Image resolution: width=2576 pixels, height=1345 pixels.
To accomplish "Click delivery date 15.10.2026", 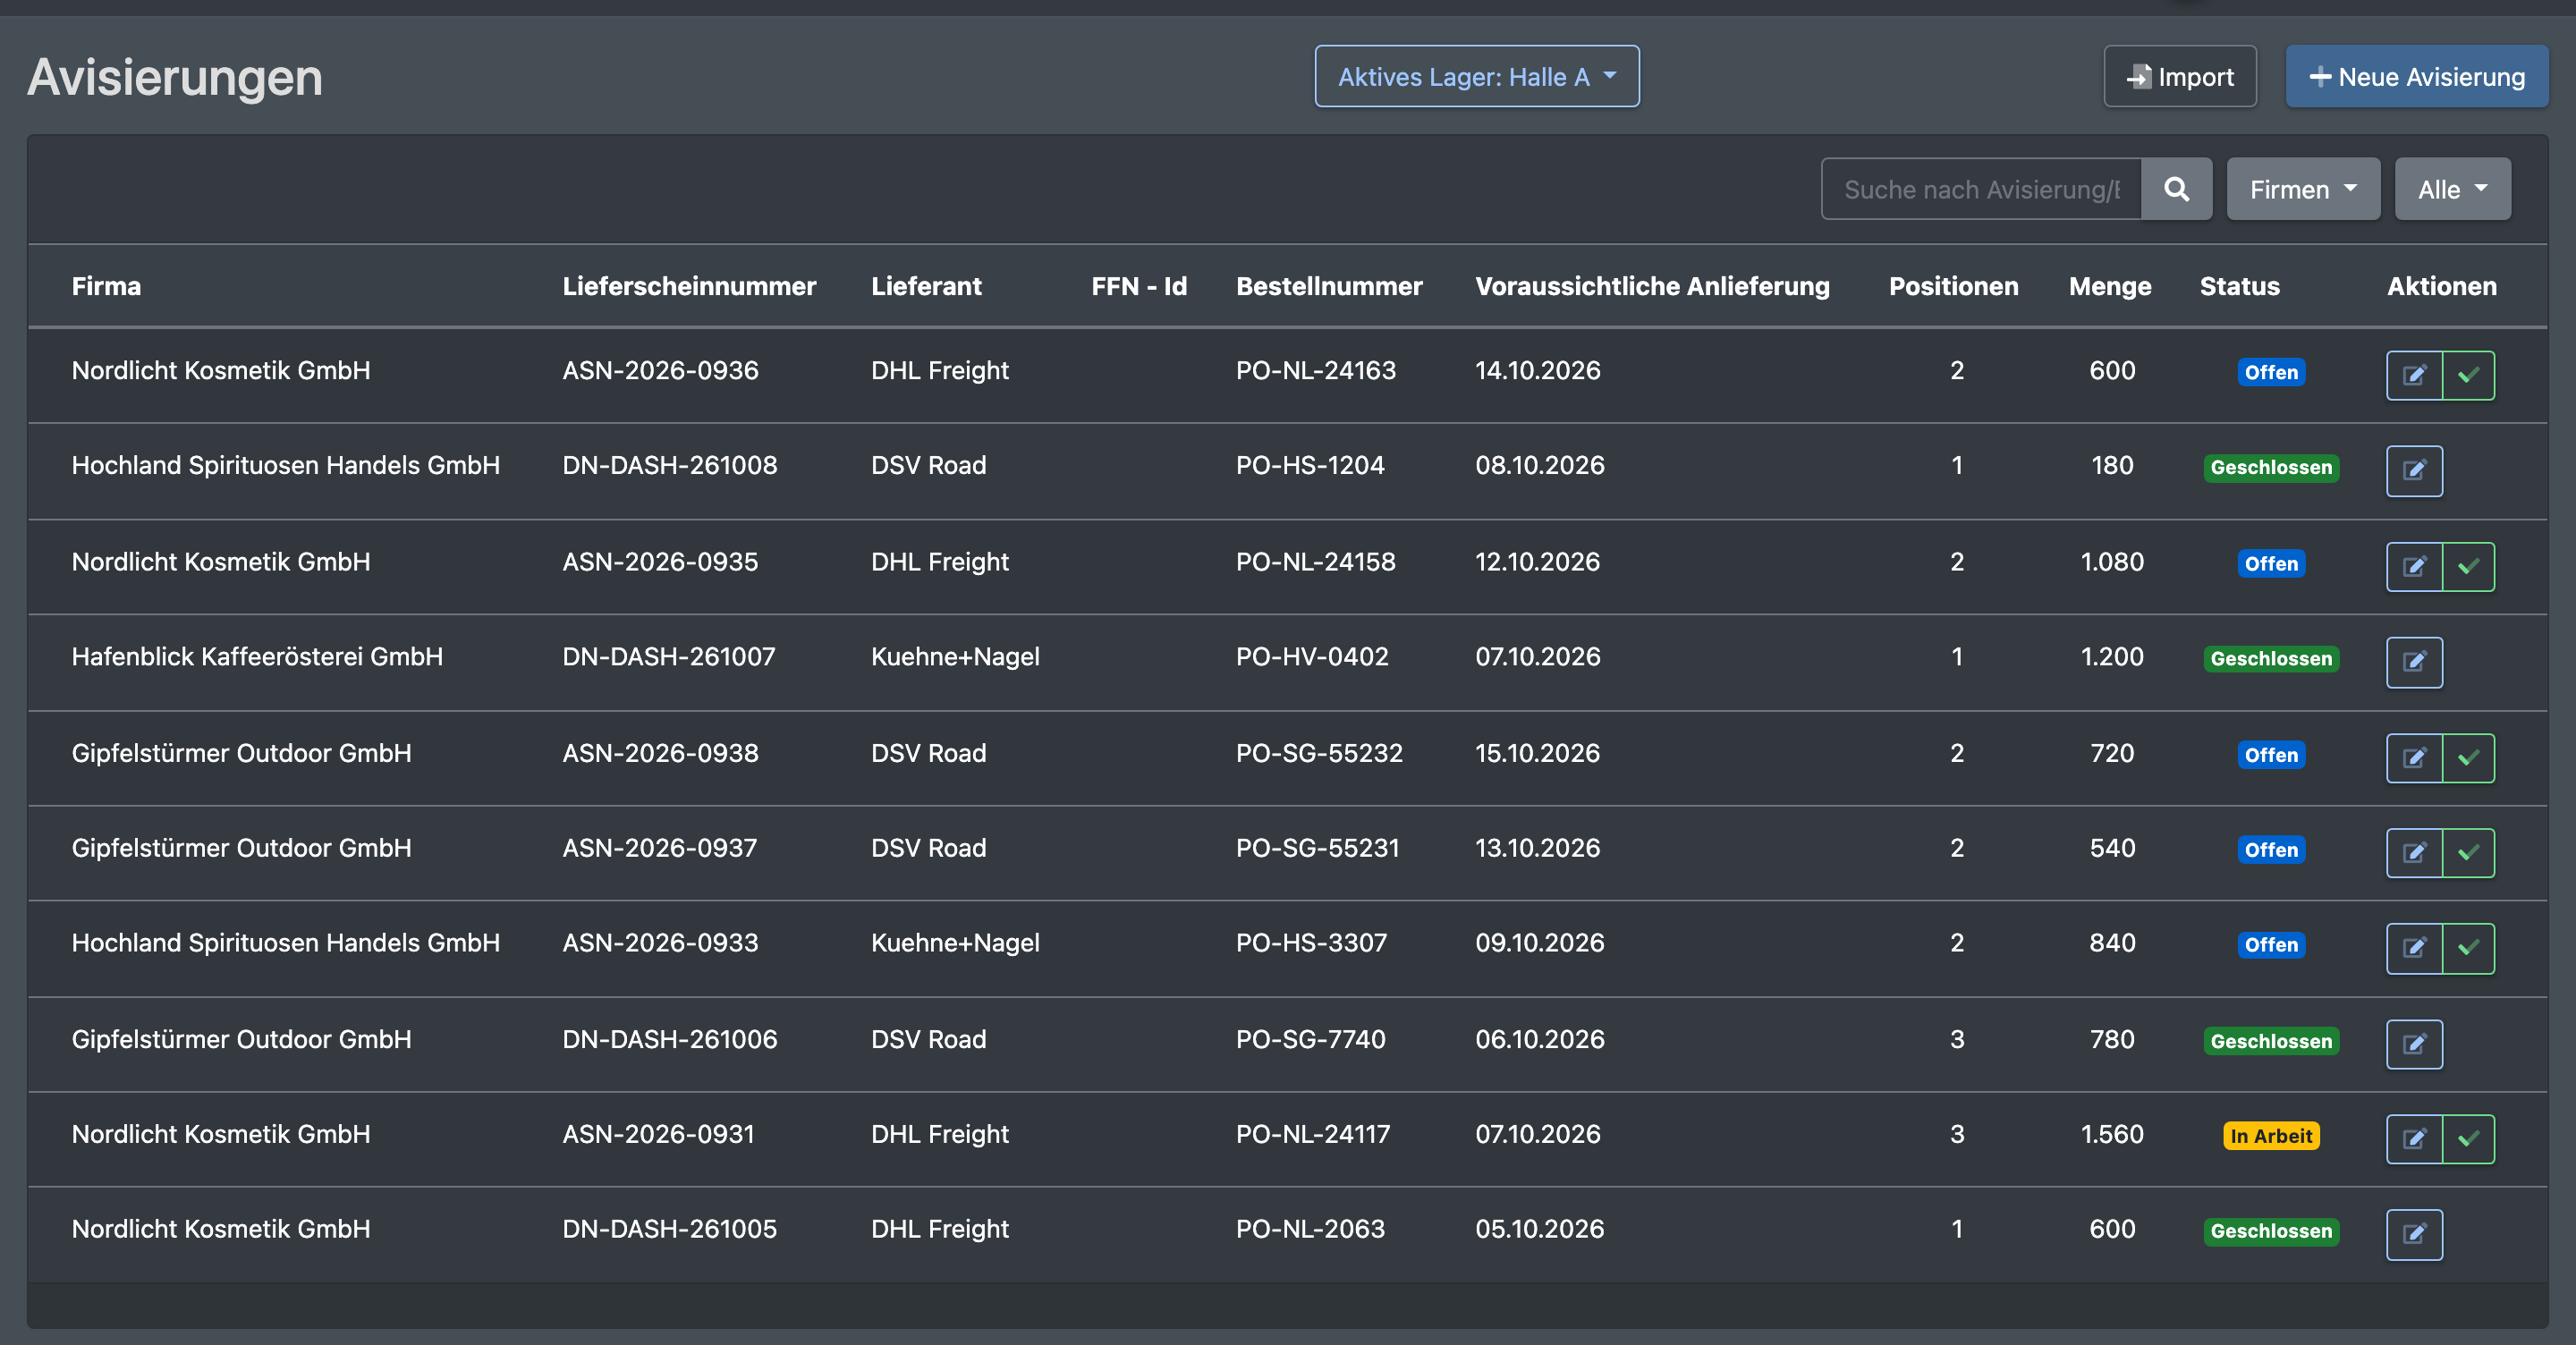I will 1538,753.
